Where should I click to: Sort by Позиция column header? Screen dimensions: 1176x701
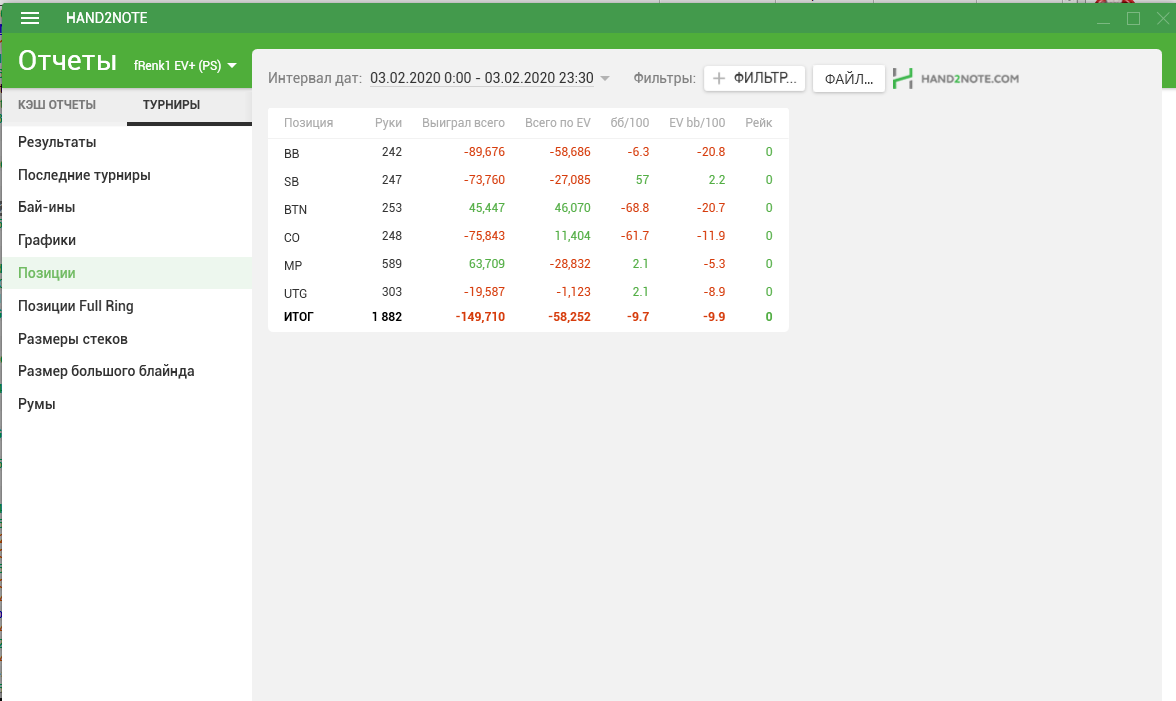click(308, 122)
